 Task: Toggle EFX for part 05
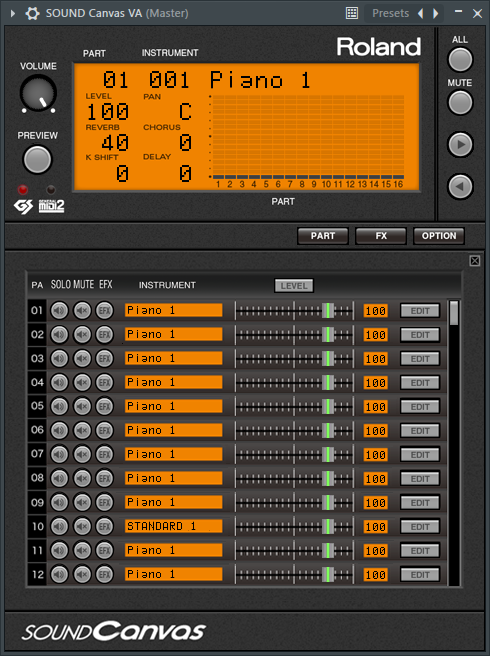pyautogui.click(x=104, y=406)
